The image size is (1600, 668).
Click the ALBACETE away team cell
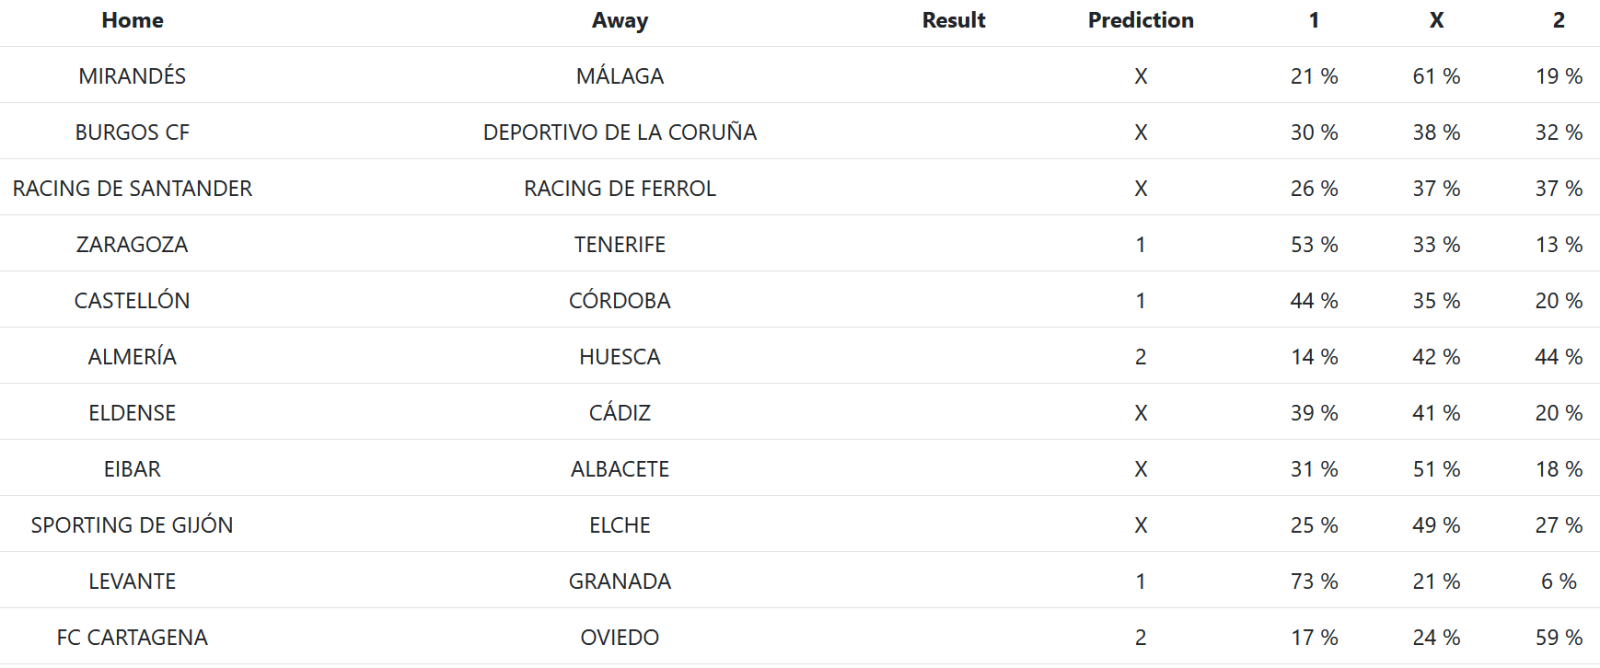coord(620,468)
